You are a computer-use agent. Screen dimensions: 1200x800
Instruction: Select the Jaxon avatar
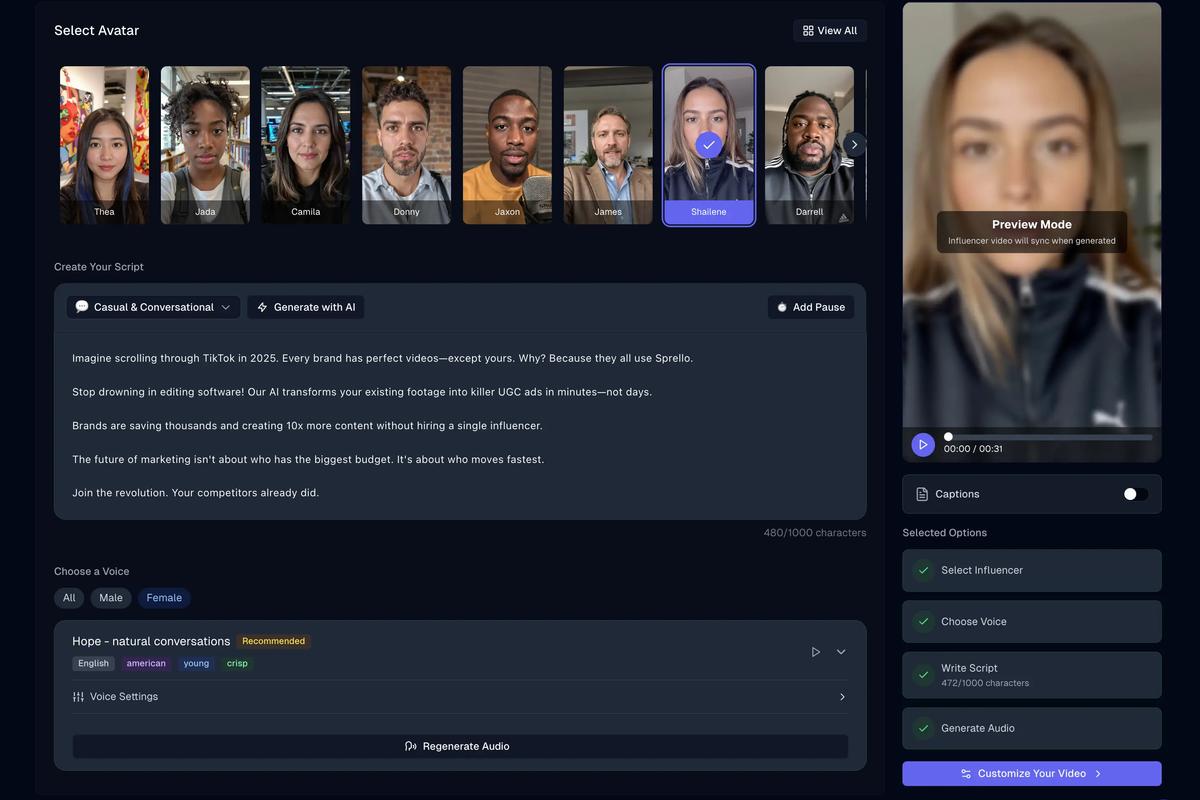[x=507, y=145]
